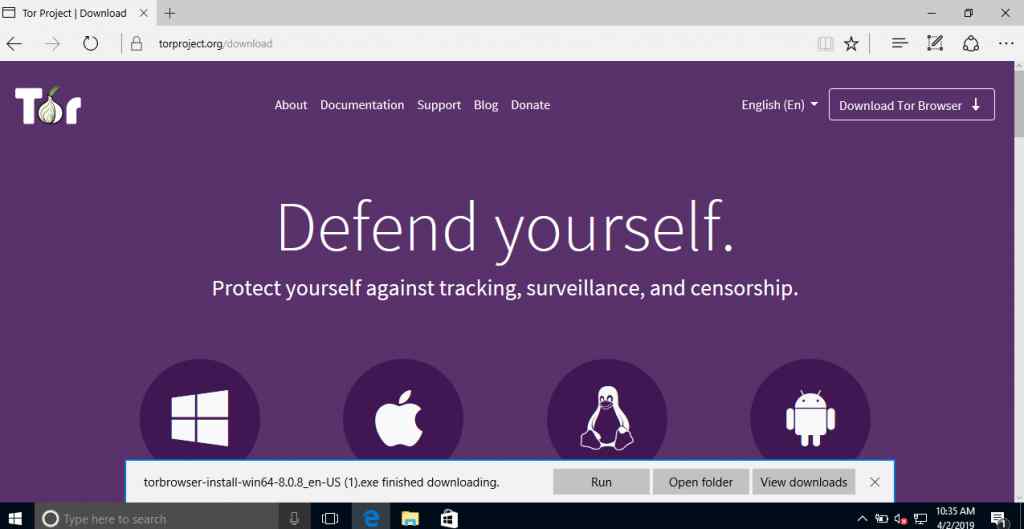1024x529 pixels.
Task: Open the Action Center notifications icon
Action: (998, 519)
